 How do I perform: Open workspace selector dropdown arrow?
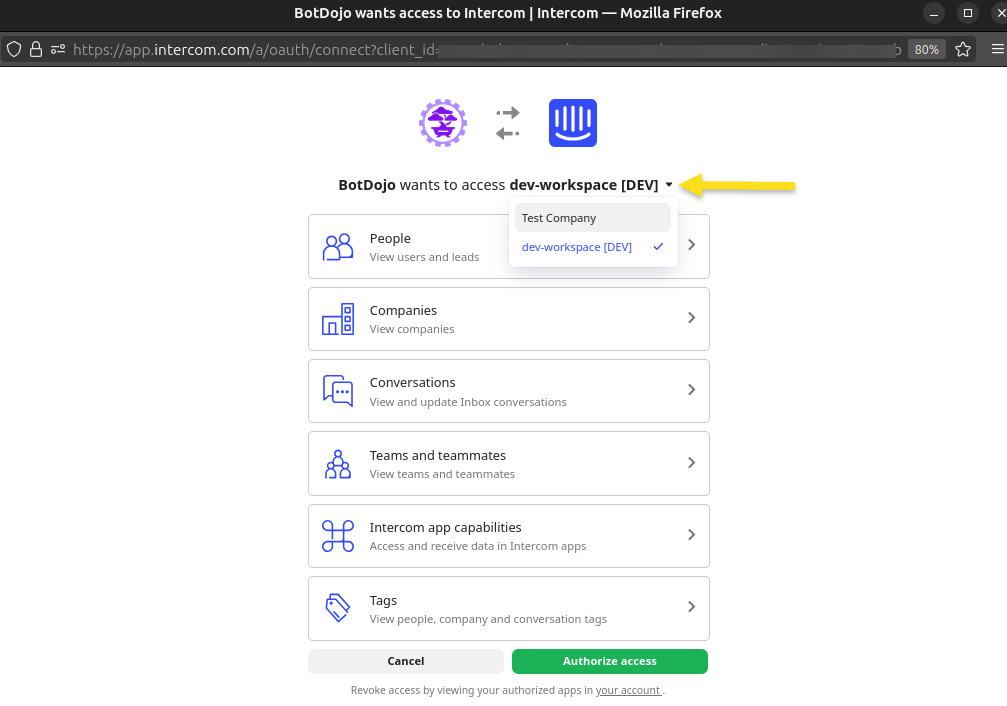click(x=669, y=185)
